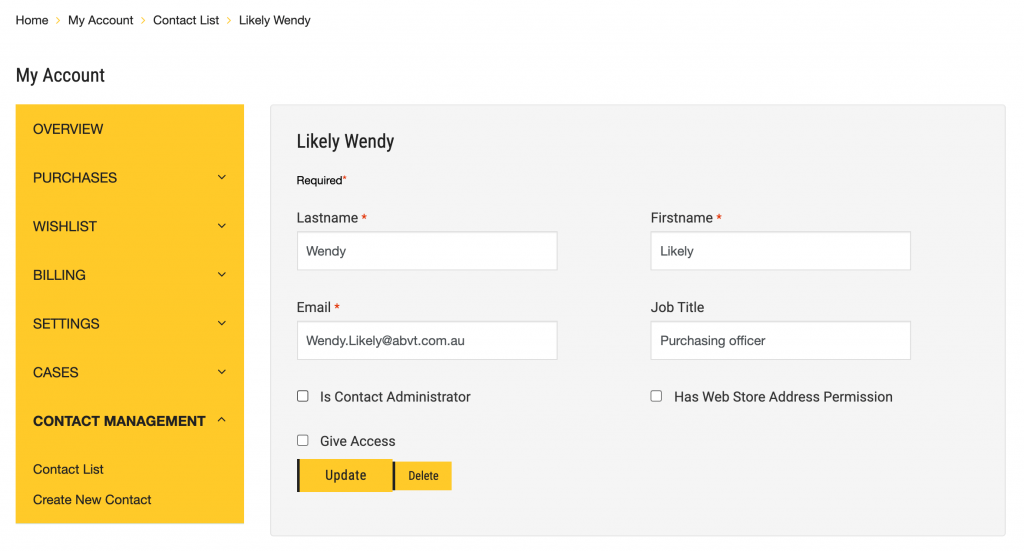Open the Settings submenu chevron
The image size is (1024, 552).
[x=222, y=324]
